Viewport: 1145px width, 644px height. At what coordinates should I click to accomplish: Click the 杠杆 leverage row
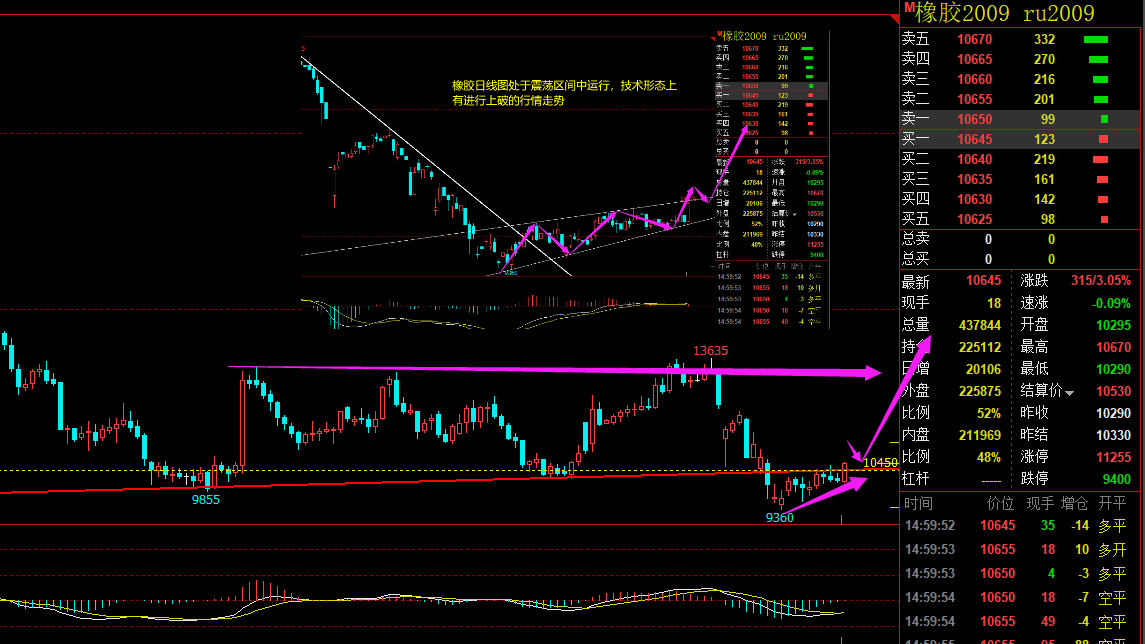tap(955, 479)
